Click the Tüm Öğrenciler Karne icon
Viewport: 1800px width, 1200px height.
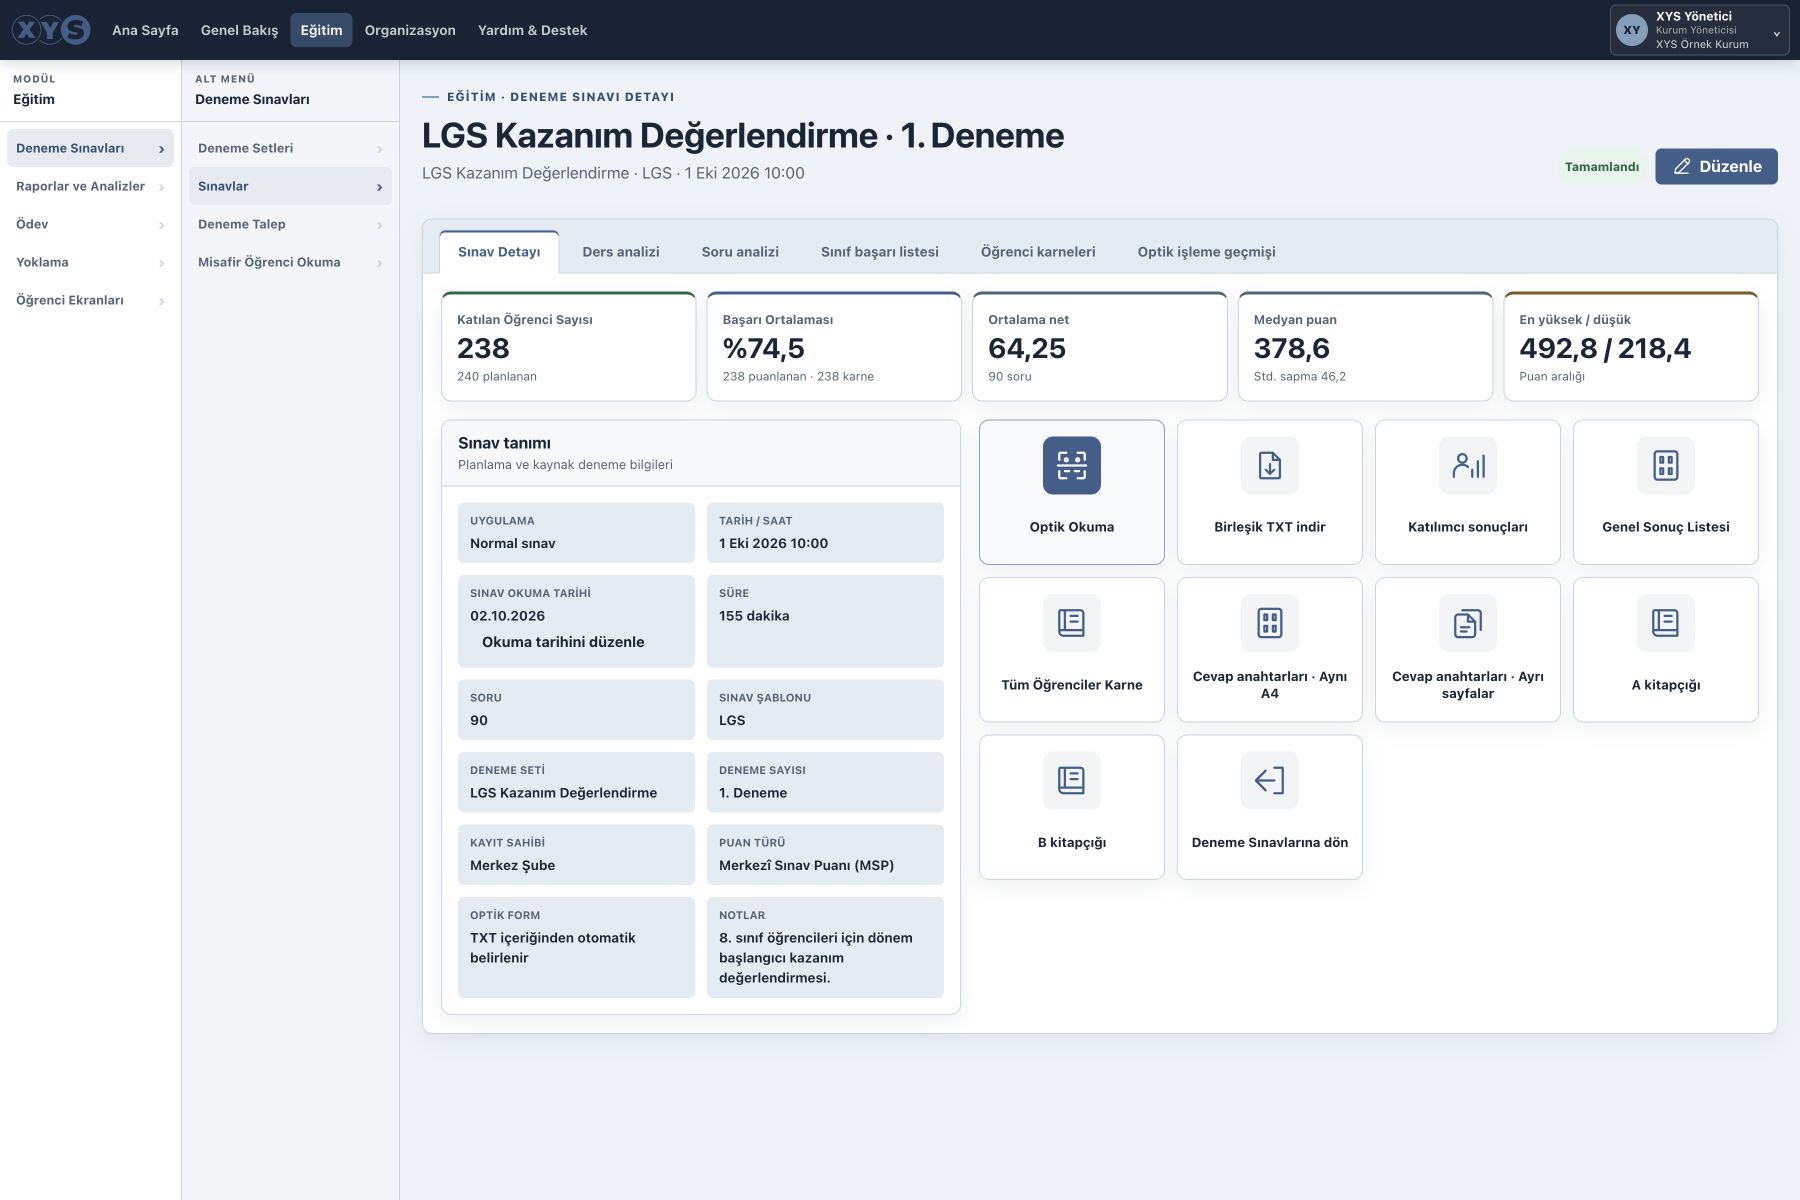[x=1071, y=623]
